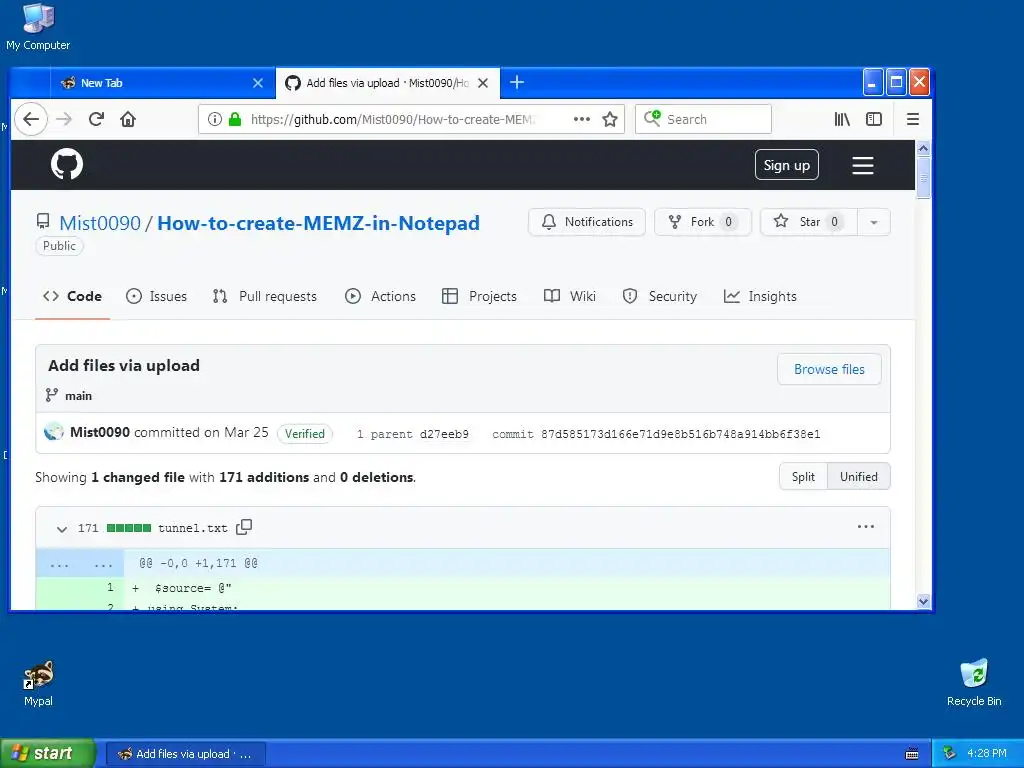Click the Mist0090 author name in commit
Screen dimensions: 1024x768
tap(100, 432)
